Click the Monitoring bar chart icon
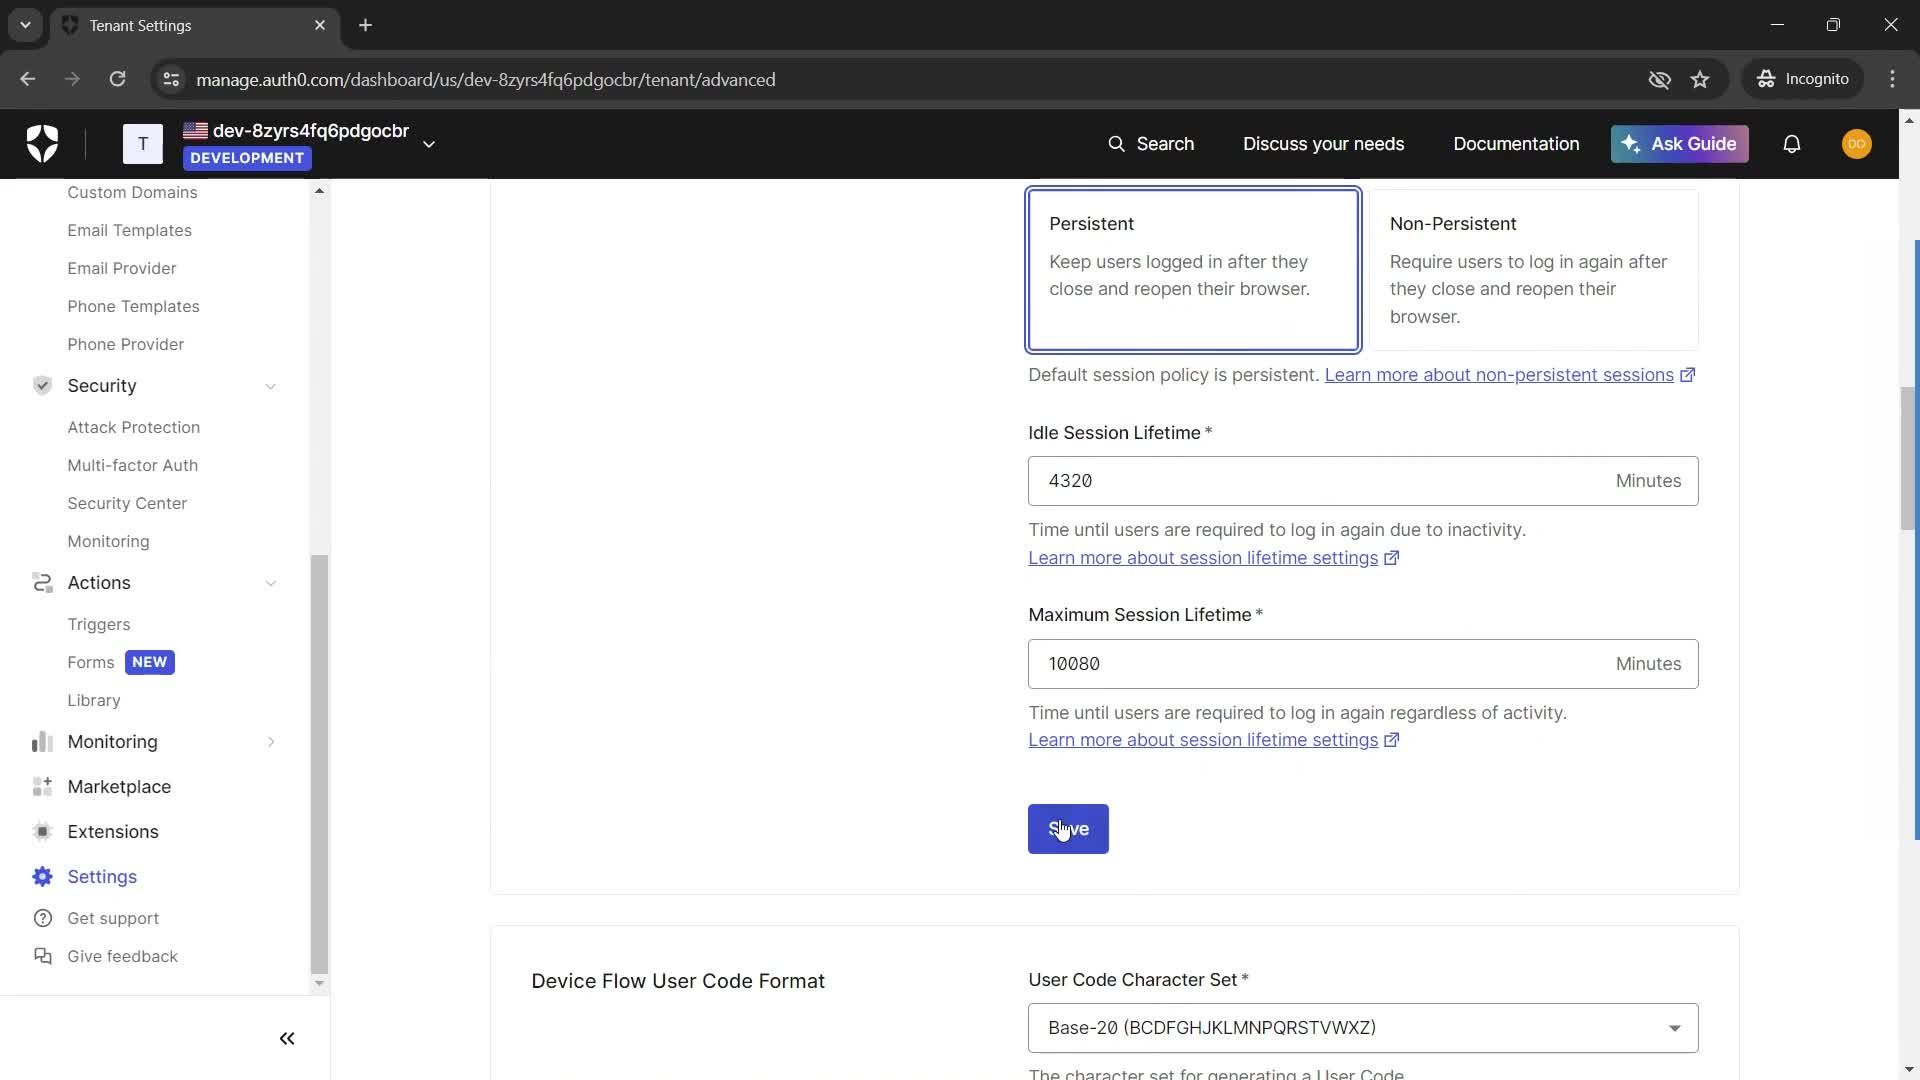The height and width of the screenshot is (1080, 1920). coord(42,741)
